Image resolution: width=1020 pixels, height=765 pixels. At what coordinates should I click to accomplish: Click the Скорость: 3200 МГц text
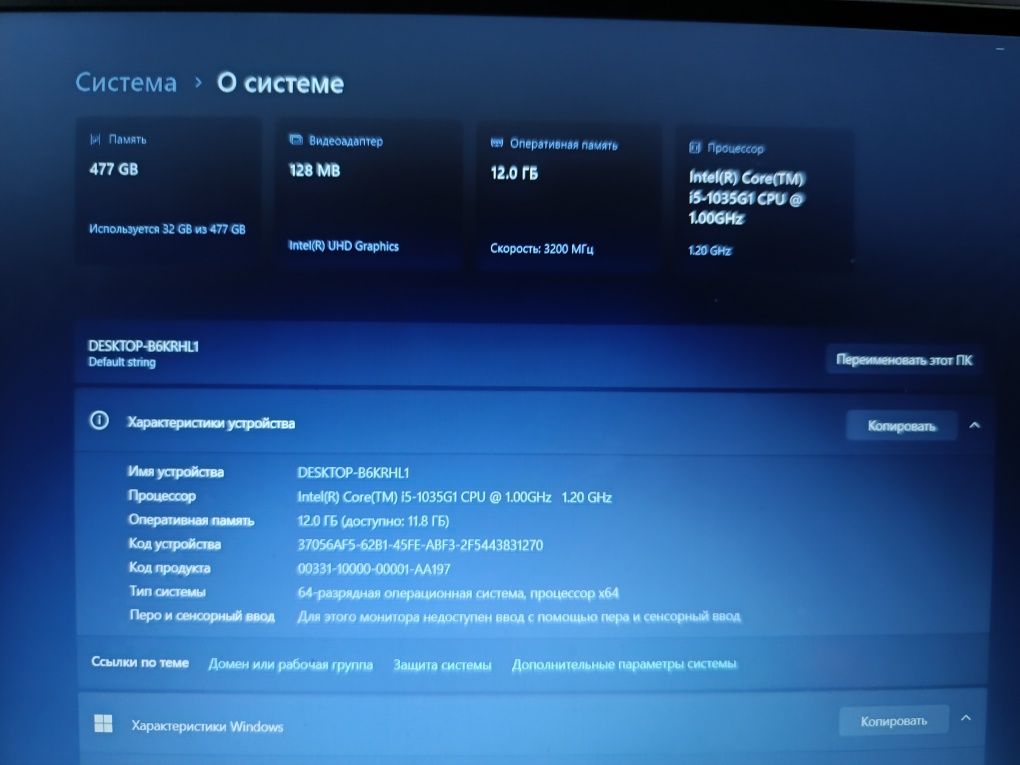542,248
